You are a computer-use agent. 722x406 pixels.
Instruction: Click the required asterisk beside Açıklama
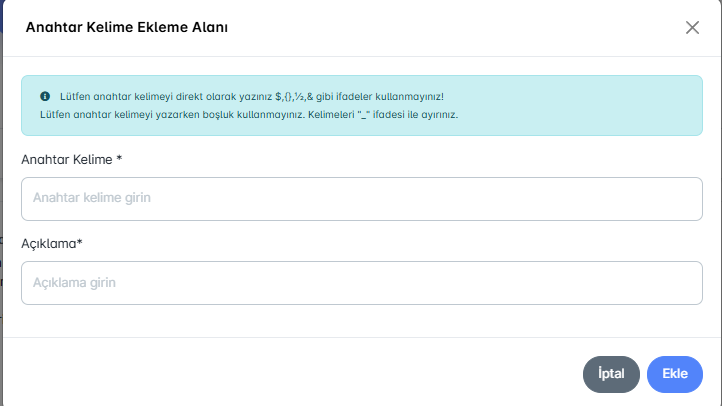pyautogui.click(x=79, y=243)
